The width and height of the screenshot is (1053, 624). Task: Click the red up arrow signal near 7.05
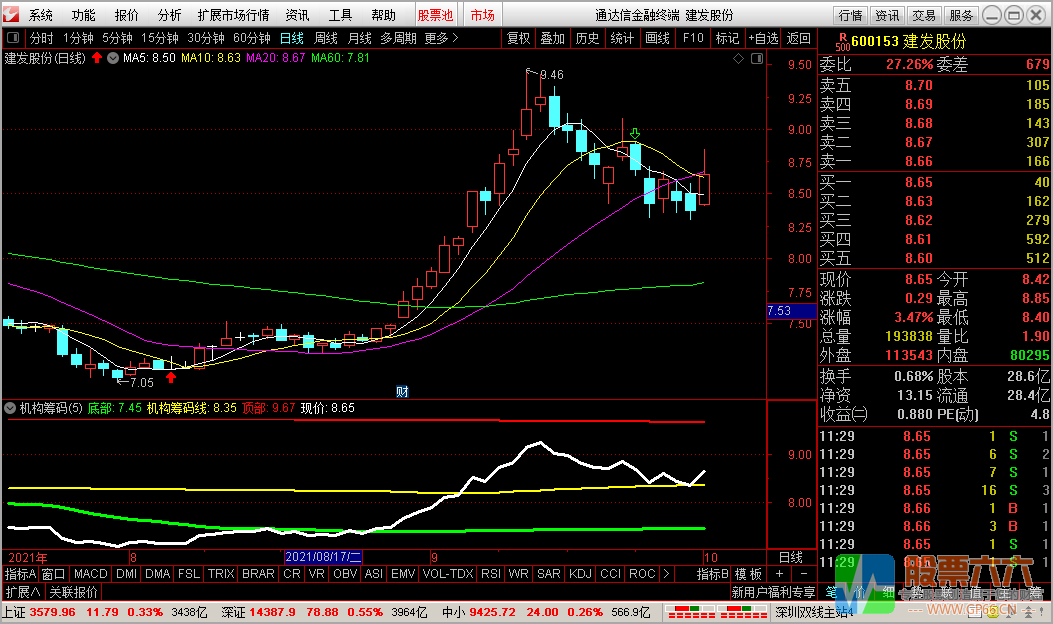tap(171, 377)
